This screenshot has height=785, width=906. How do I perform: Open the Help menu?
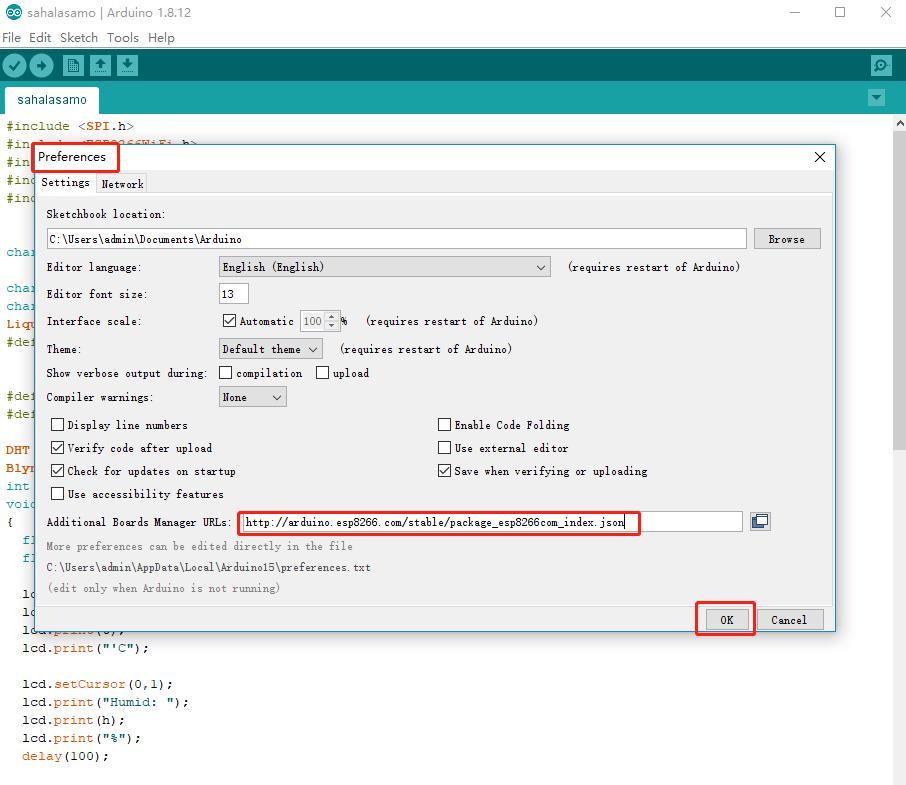[x=161, y=38]
